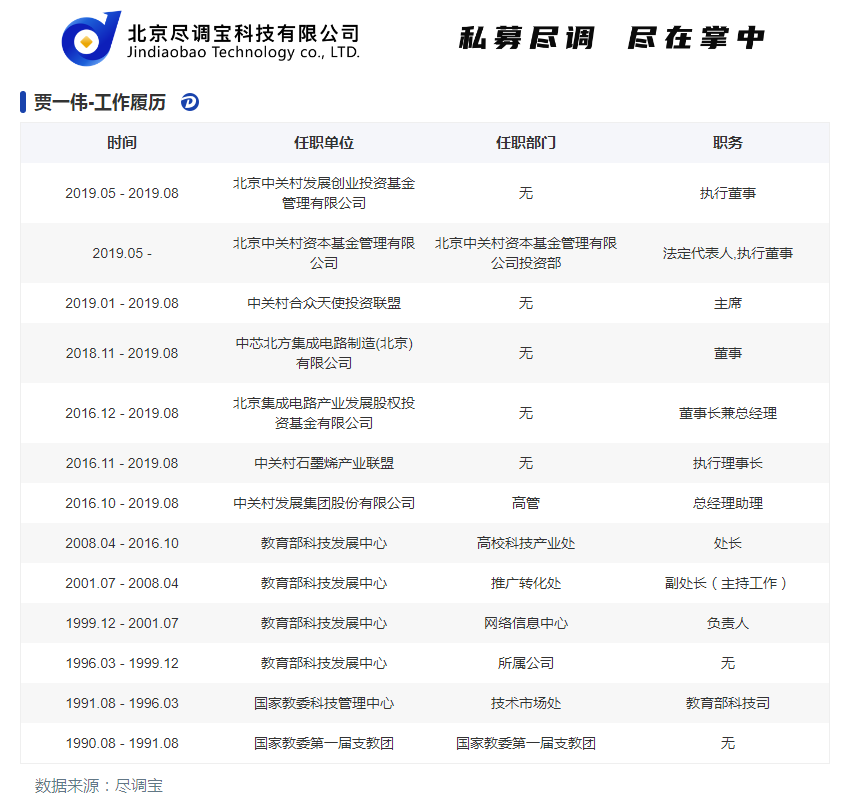Screen dimensions: 850x805
Task: Click the 私募尽调 尽在掌中 slogan
Action: pyautogui.click(x=612, y=38)
